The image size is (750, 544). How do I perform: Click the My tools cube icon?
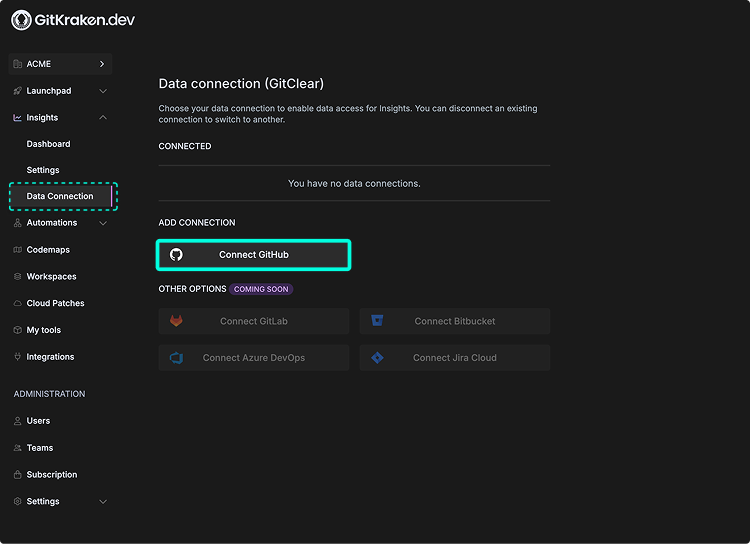[x=18, y=330]
